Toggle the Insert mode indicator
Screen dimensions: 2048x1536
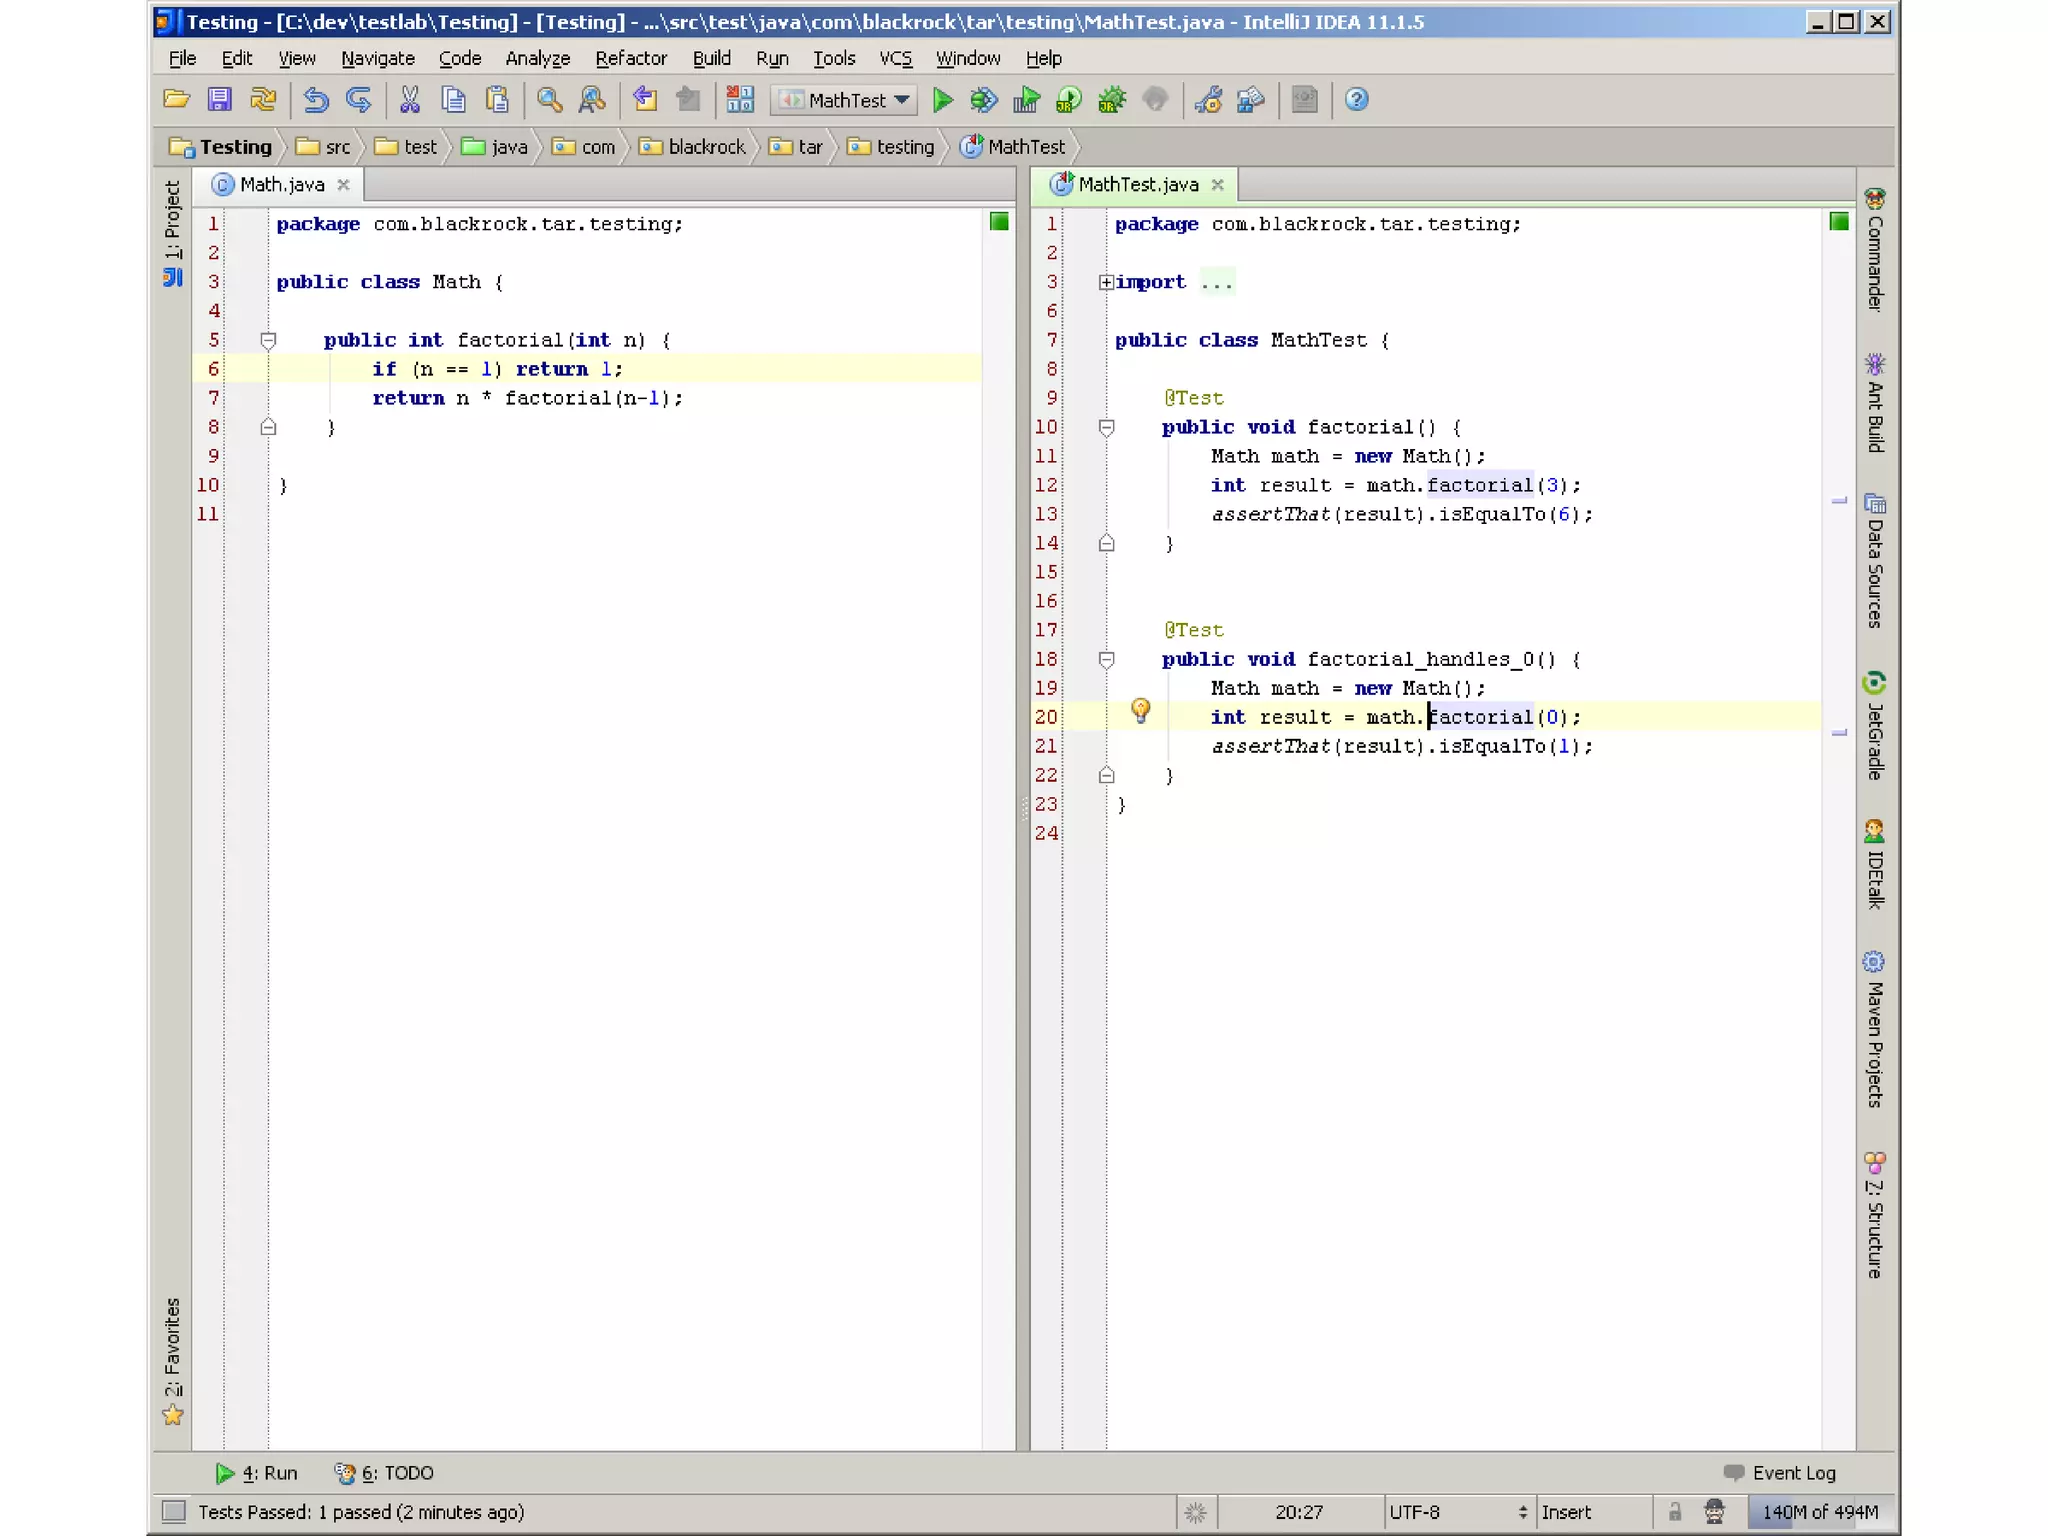(x=1566, y=1512)
